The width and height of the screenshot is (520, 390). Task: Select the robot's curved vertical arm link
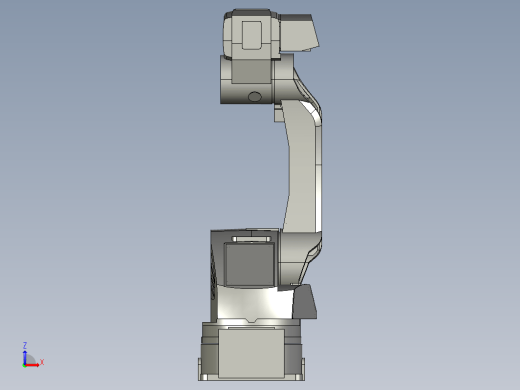[303, 167]
